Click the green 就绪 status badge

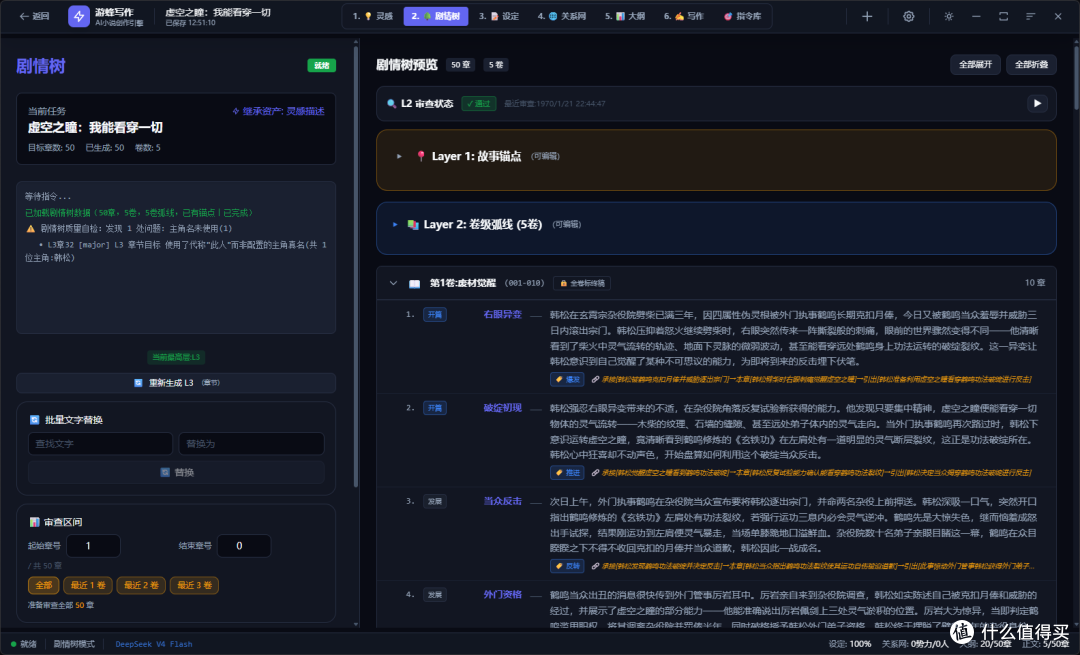(322, 65)
